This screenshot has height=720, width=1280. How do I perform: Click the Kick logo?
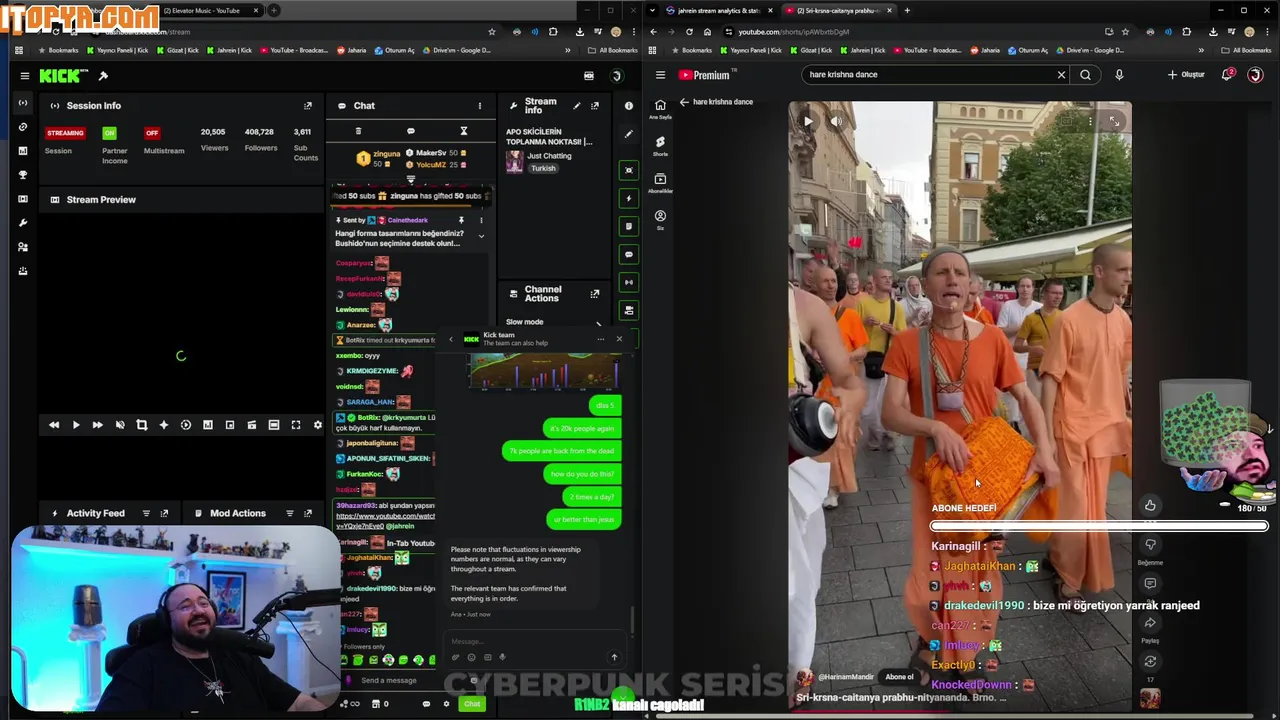click(64, 76)
